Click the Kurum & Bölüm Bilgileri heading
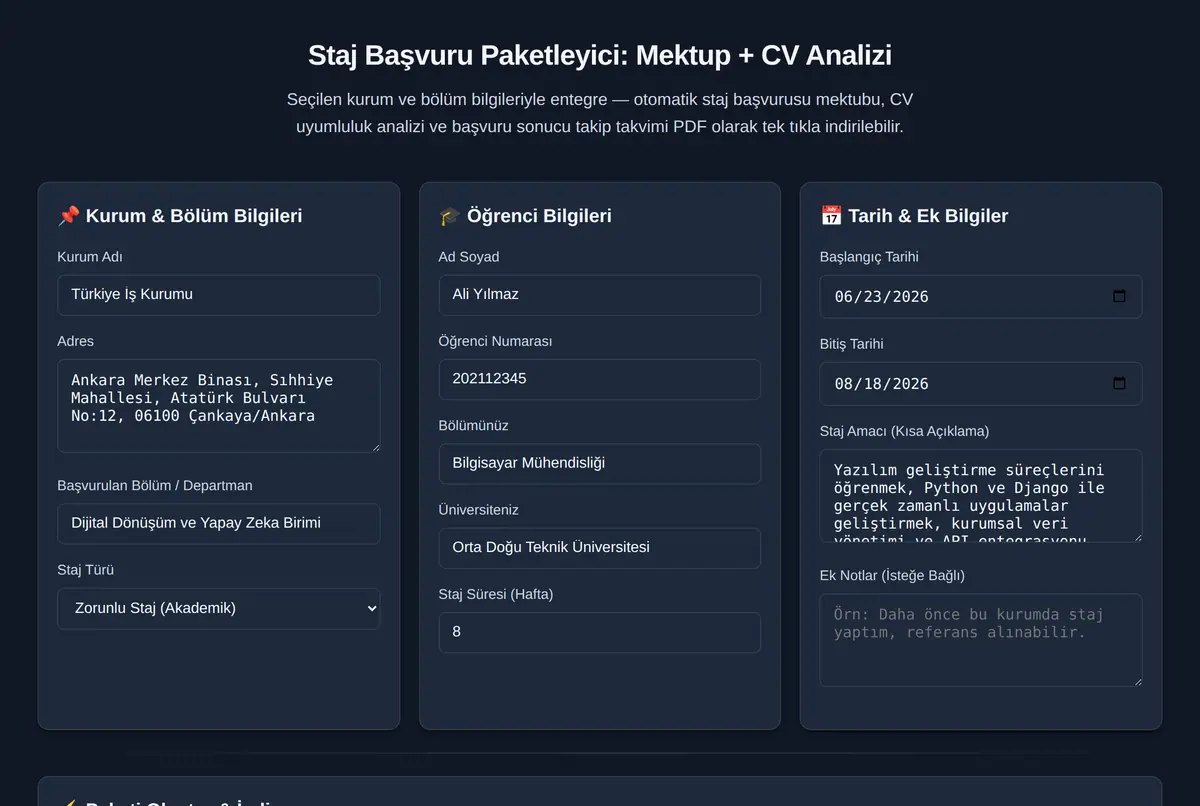This screenshot has width=1200, height=806. tap(180, 216)
